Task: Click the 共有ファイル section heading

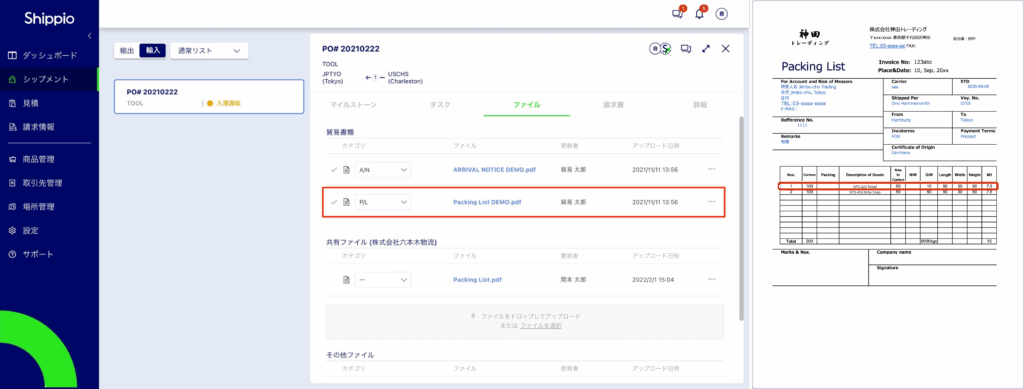Action: coord(381,242)
